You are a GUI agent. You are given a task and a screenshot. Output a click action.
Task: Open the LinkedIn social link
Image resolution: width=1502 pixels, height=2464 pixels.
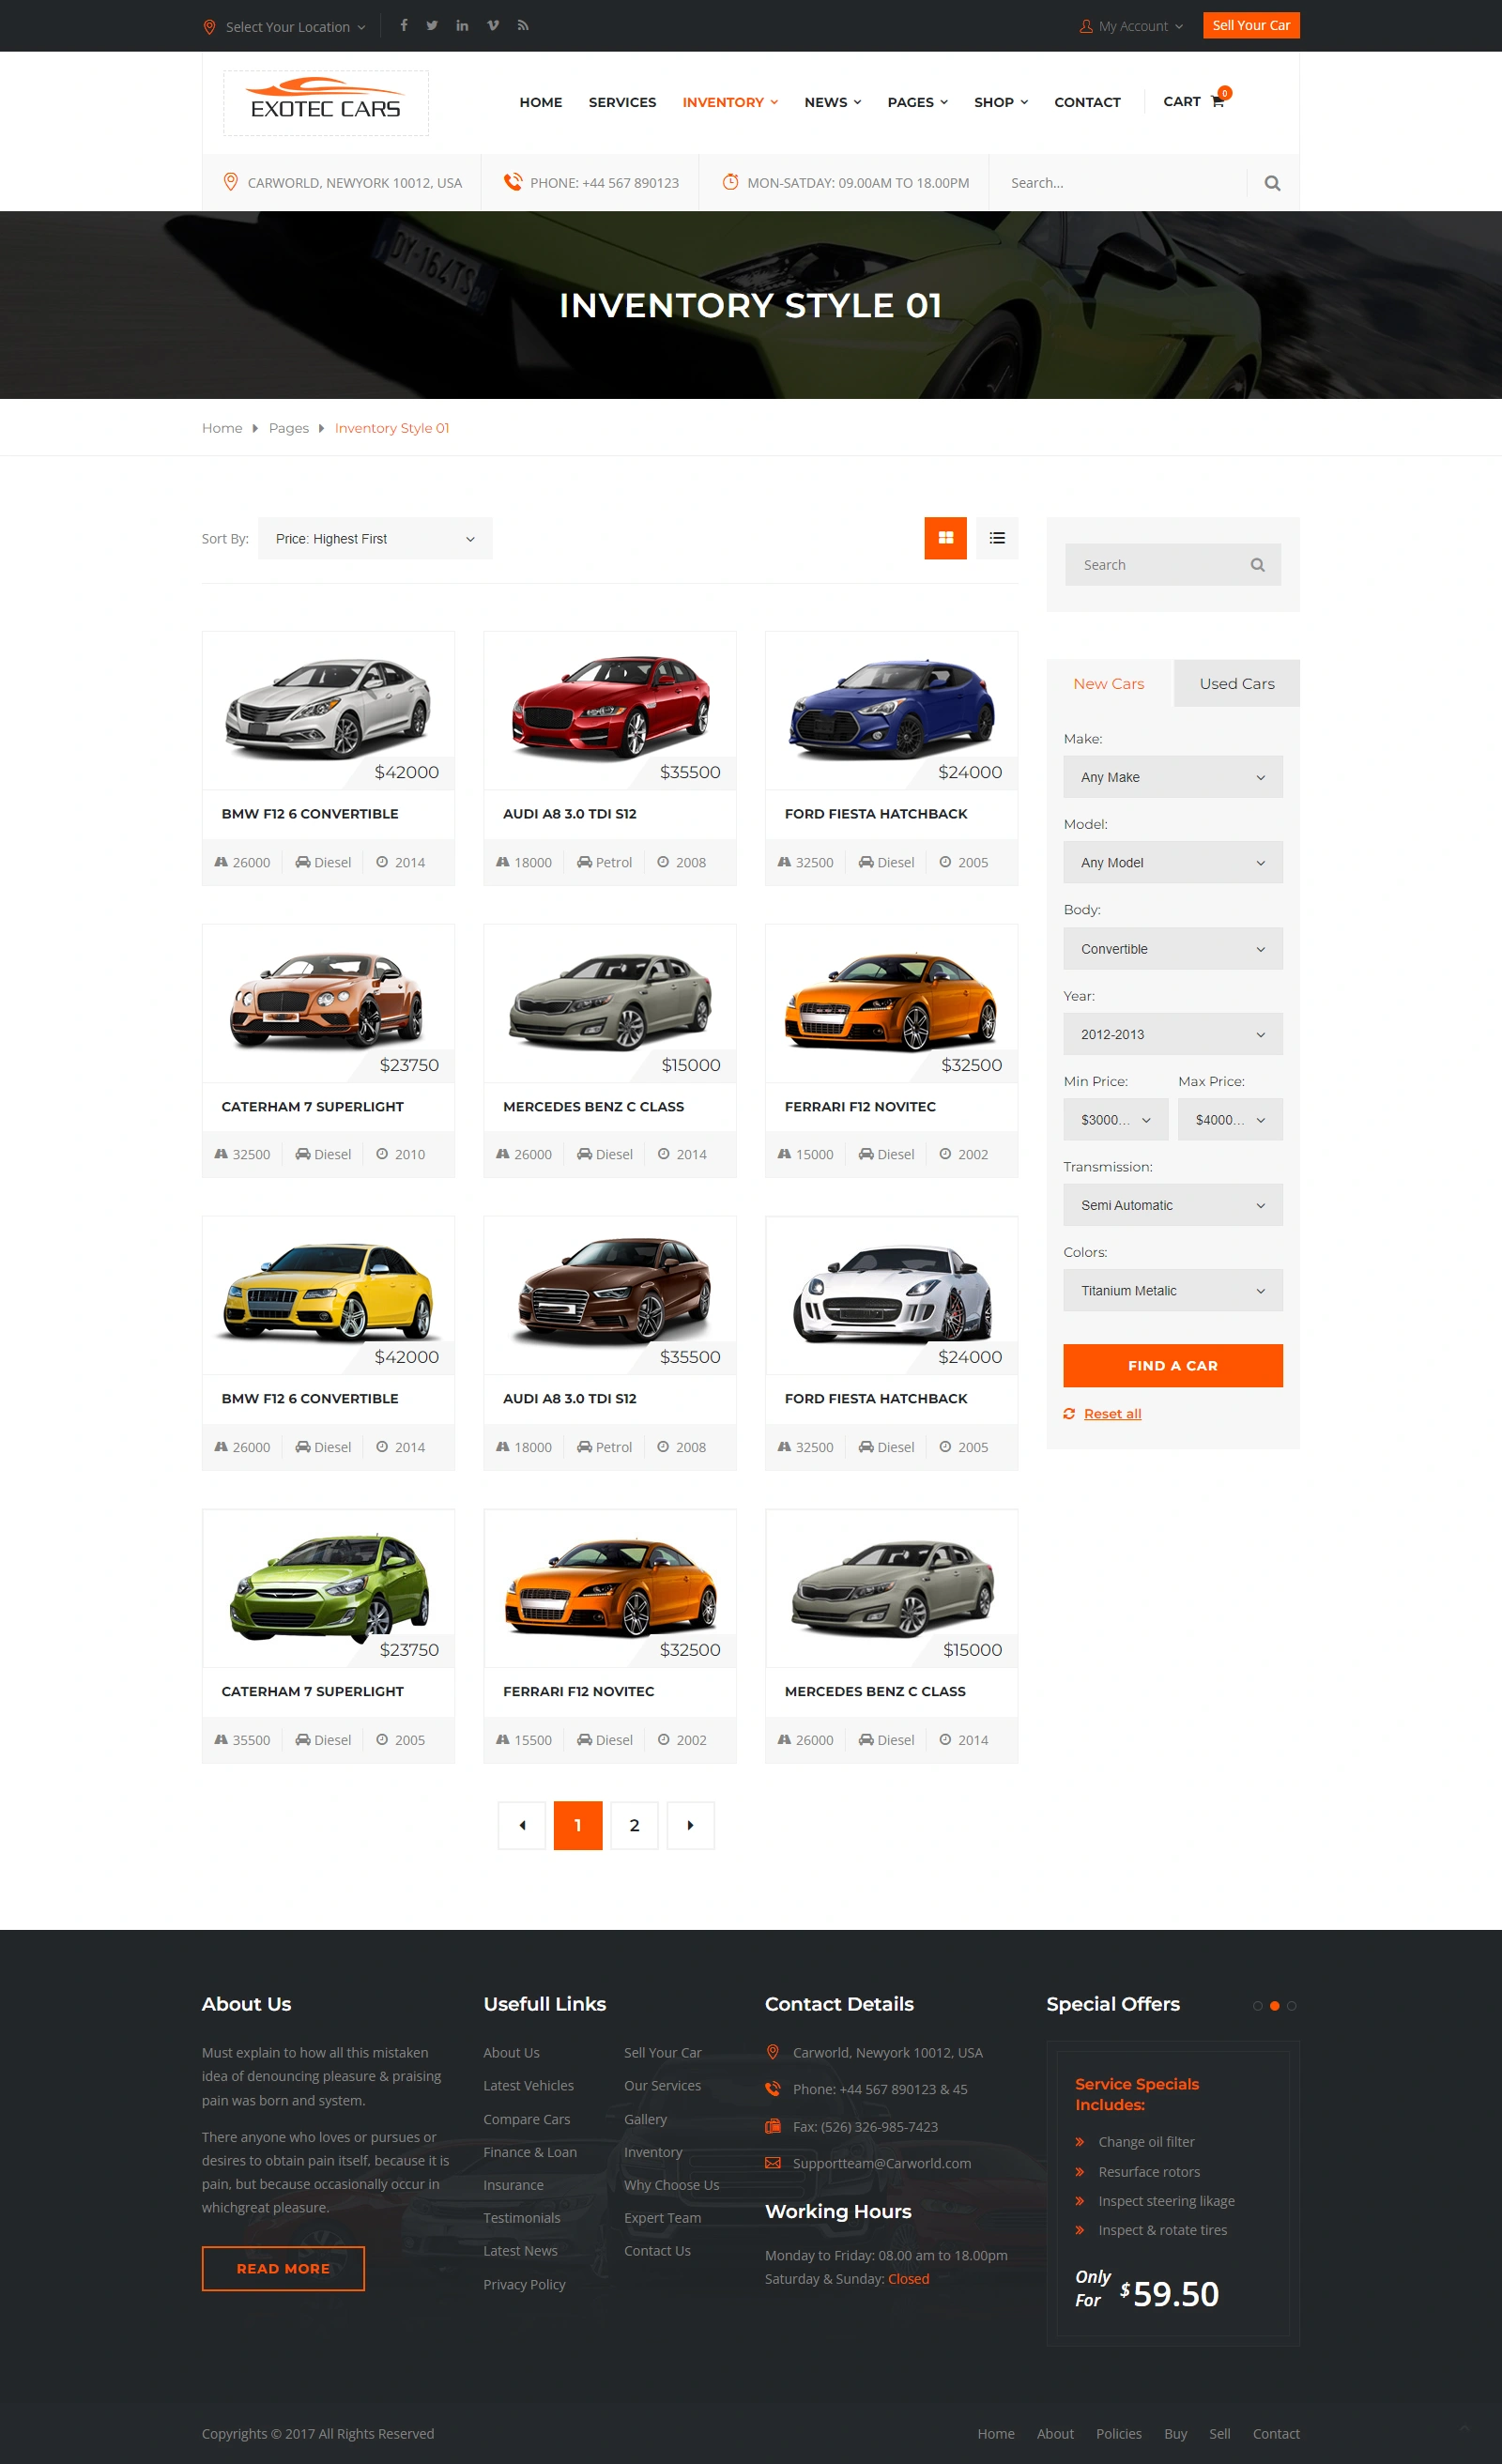[x=462, y=25]
